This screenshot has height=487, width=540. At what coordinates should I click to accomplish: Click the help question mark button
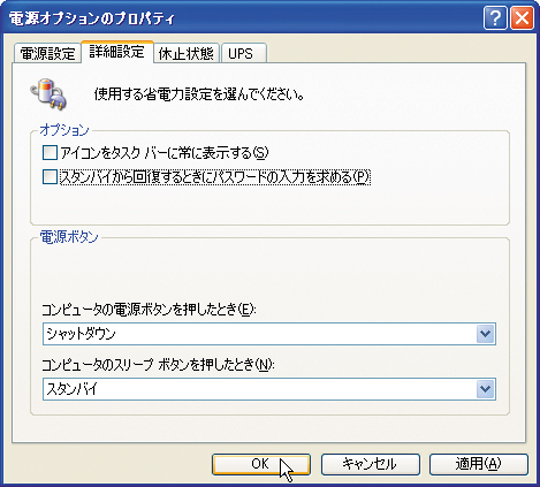[x=495, y=18]
